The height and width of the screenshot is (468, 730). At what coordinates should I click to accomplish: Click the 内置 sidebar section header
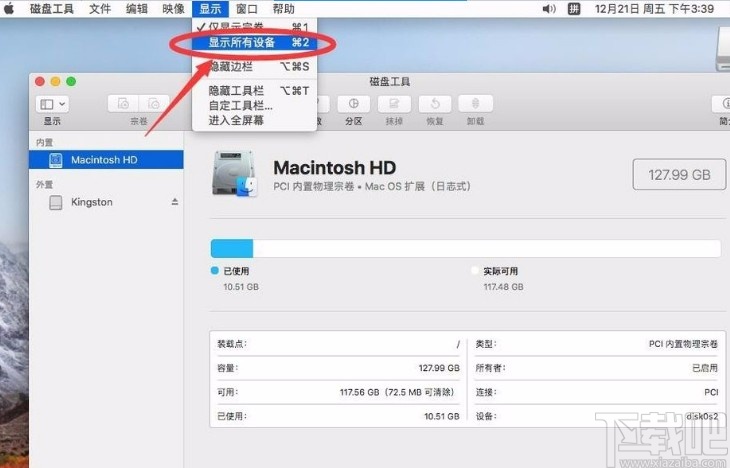click(45, 142)
